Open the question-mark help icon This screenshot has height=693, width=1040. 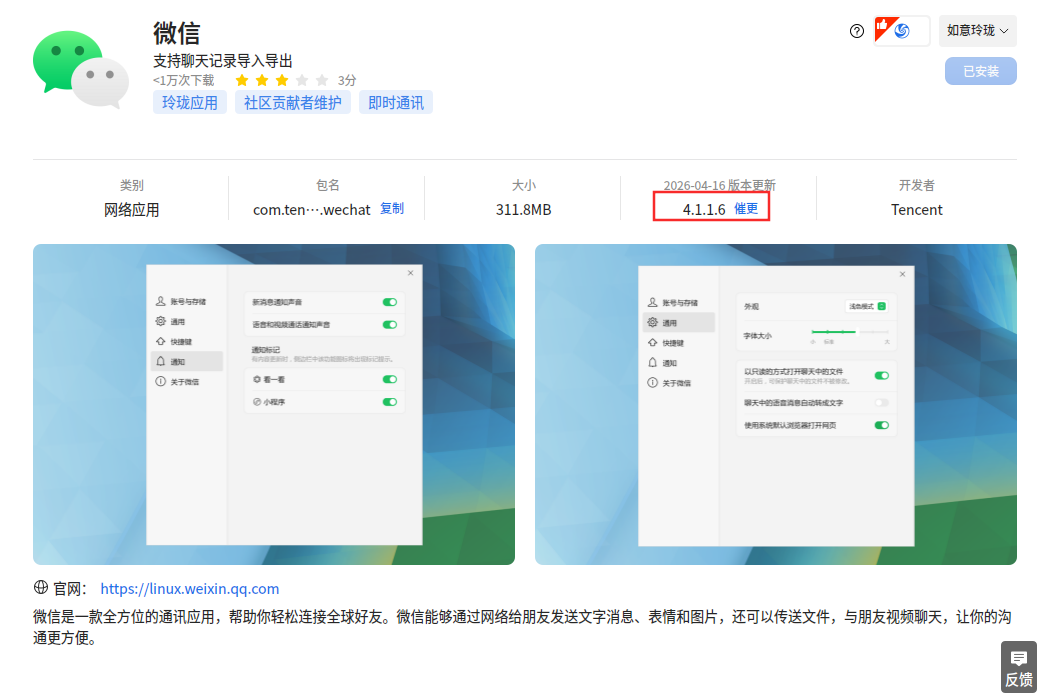(x=856, y=31)
